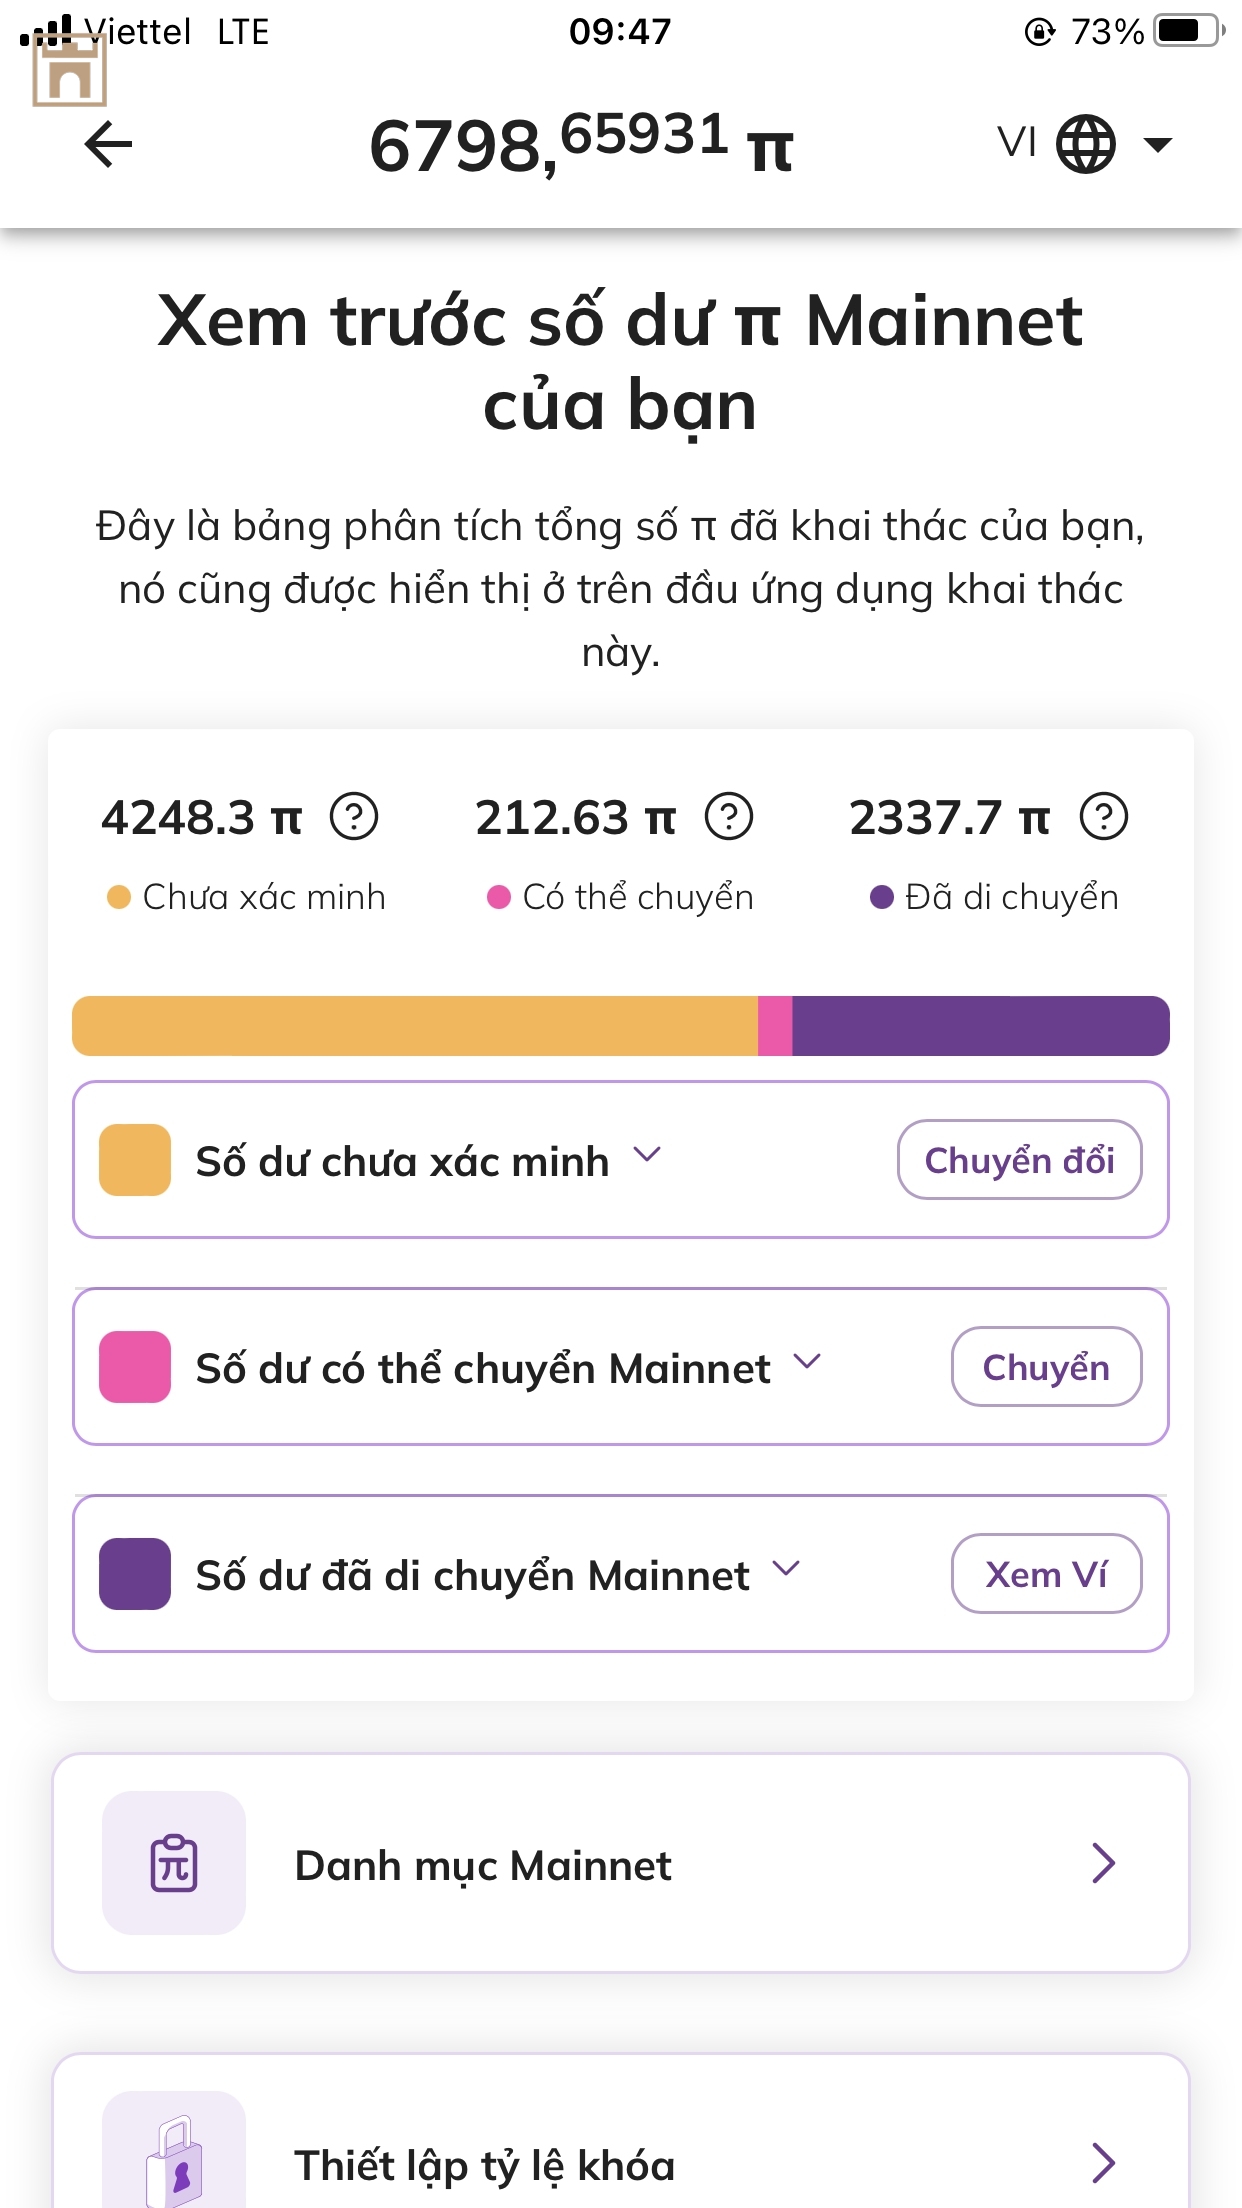Click help icon next to 2337.7 π

pos(1104,816)
